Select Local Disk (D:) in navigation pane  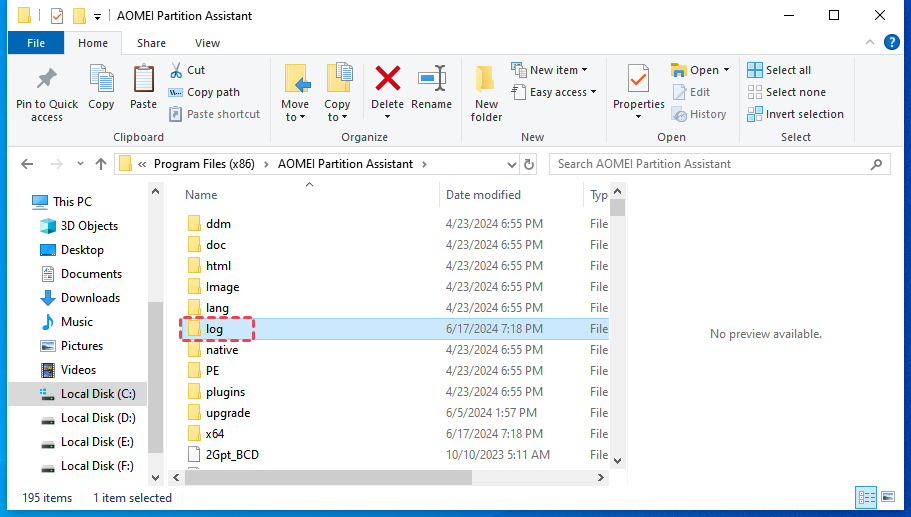coord(88,418)
